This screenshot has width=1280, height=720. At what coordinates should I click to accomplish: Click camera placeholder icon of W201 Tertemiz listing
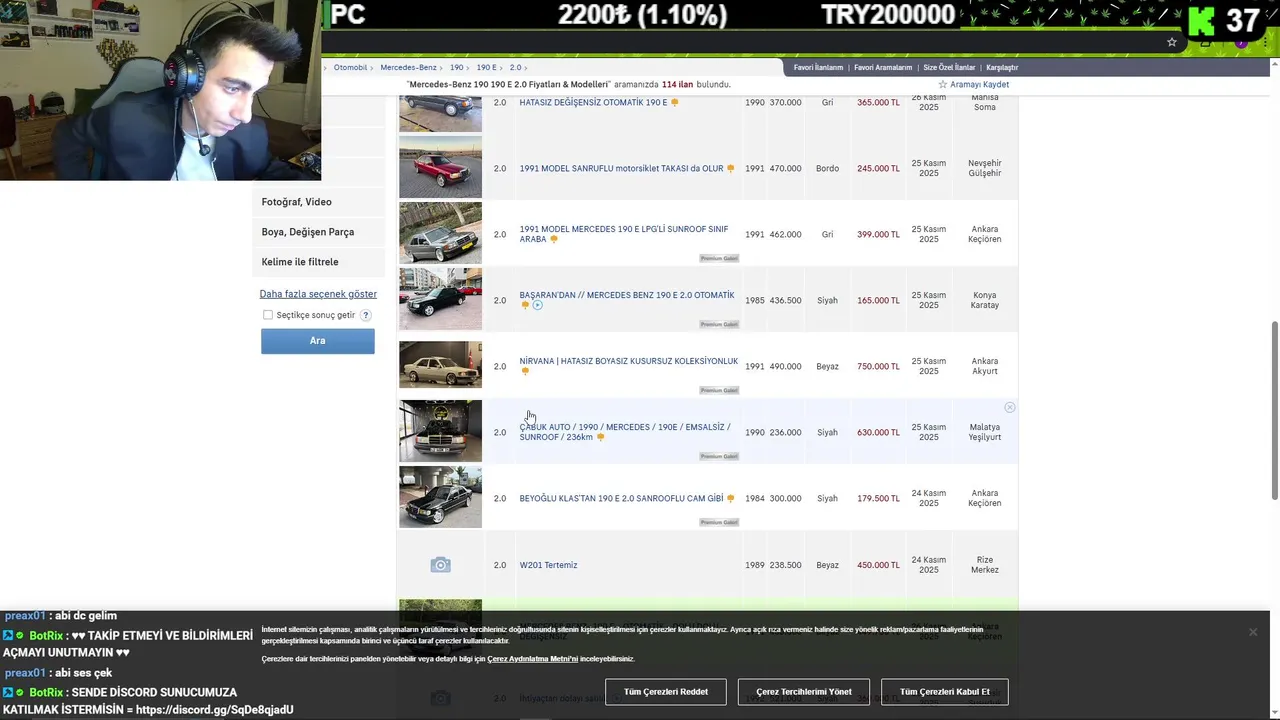point(440,565)
